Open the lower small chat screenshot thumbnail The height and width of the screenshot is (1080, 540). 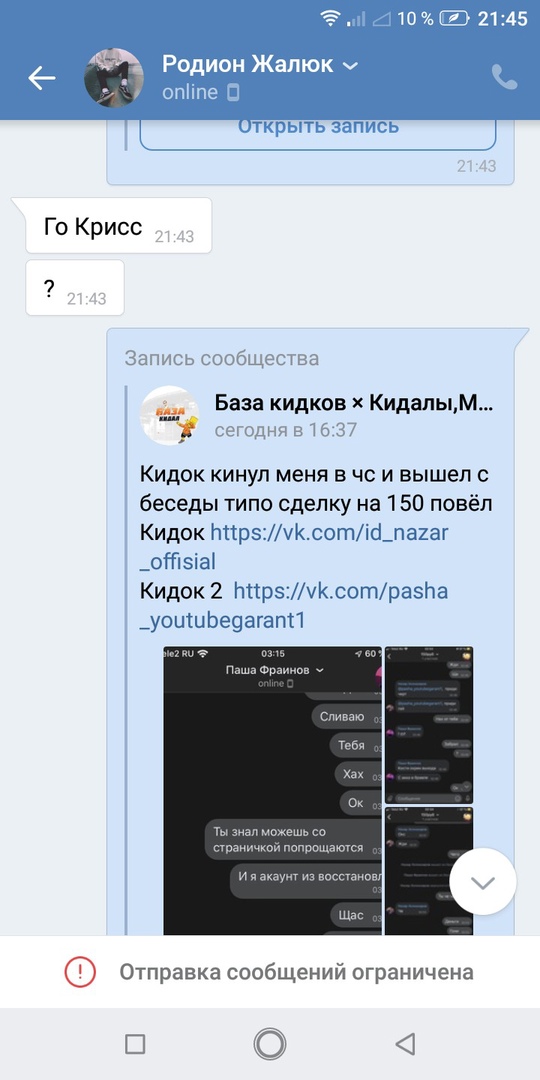[x=429, y=871]
